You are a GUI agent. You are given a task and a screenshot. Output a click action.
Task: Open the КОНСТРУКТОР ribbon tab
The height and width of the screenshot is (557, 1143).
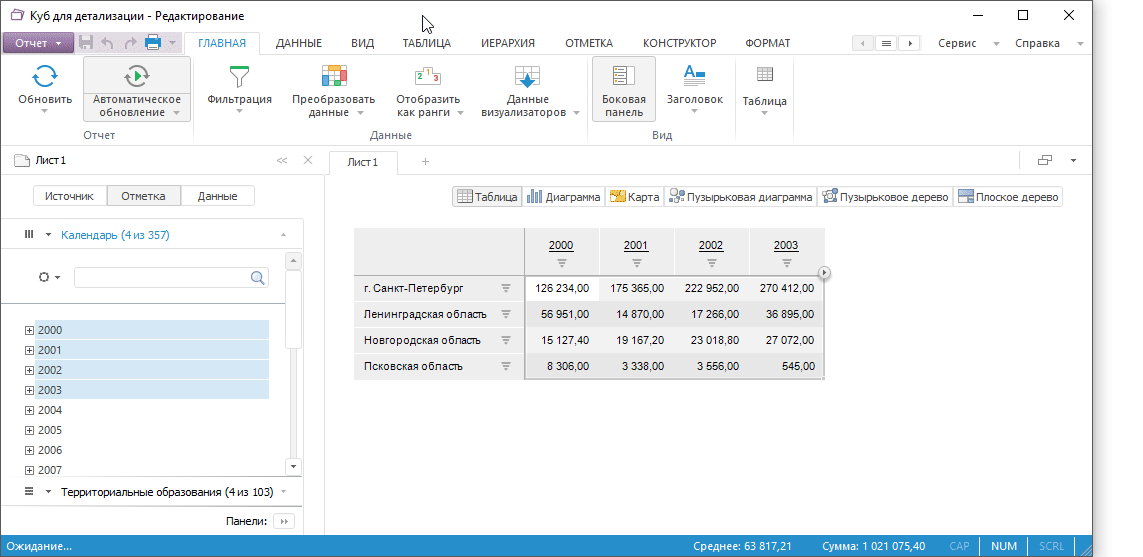[679, 43]
